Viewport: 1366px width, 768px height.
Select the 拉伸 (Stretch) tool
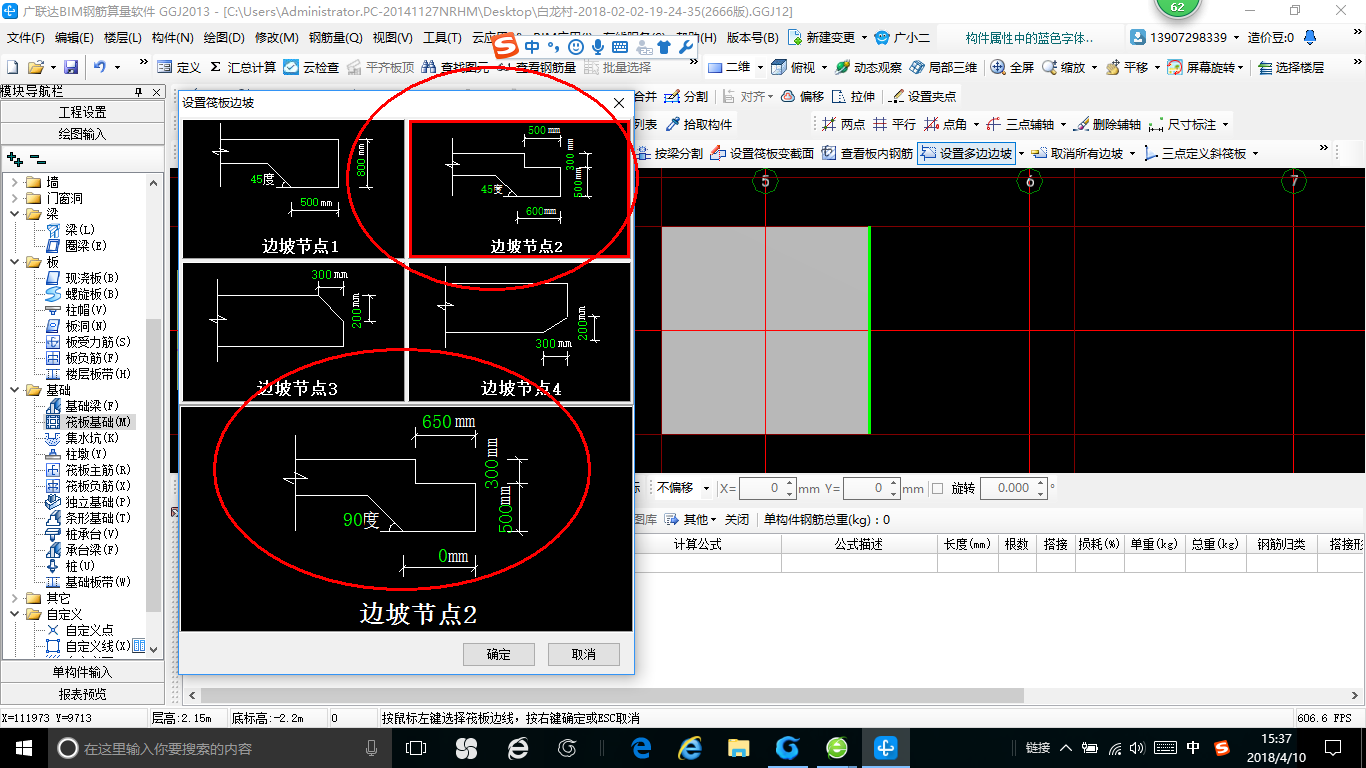(x=853, y=96)
